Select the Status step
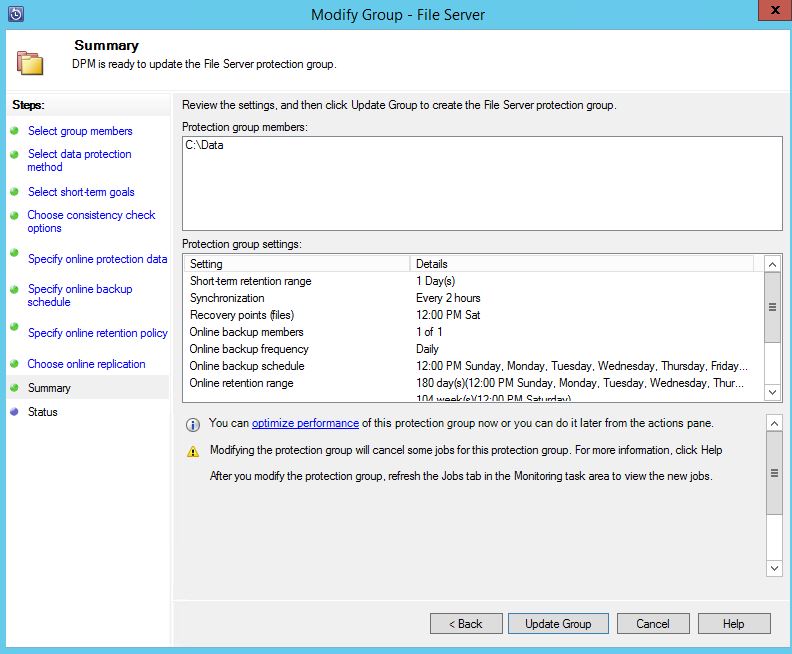The image size is (792, 654). [42, 412]
